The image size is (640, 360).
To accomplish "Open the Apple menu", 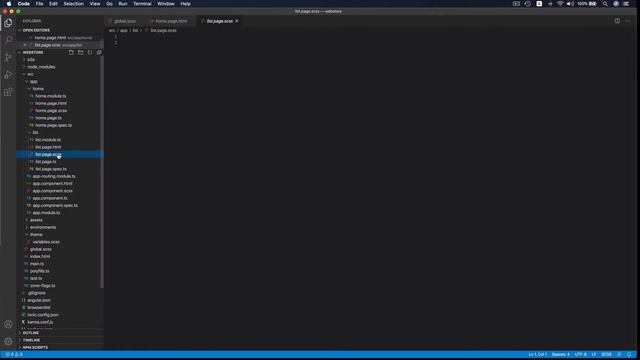I will pyautogui.click(x=9, y=4).
